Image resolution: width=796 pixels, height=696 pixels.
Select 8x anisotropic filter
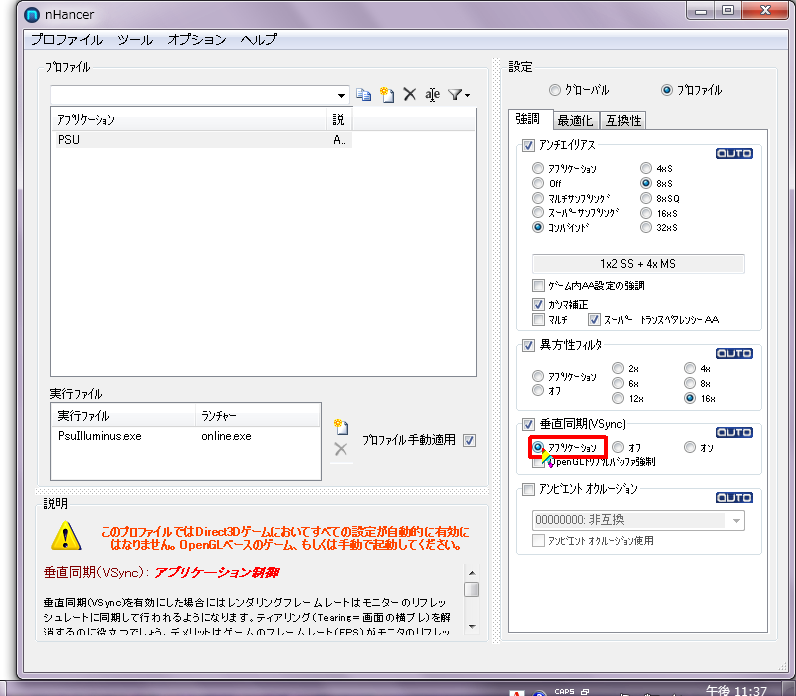(689, 383)
